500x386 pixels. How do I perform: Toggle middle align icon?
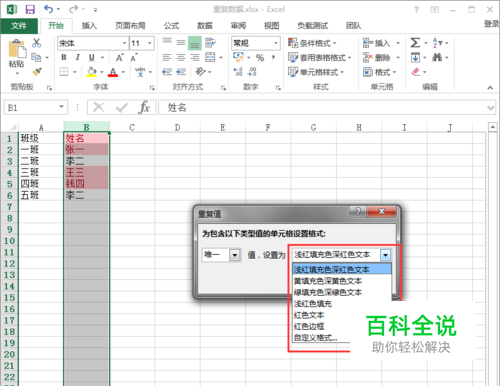tap(181, 43)
